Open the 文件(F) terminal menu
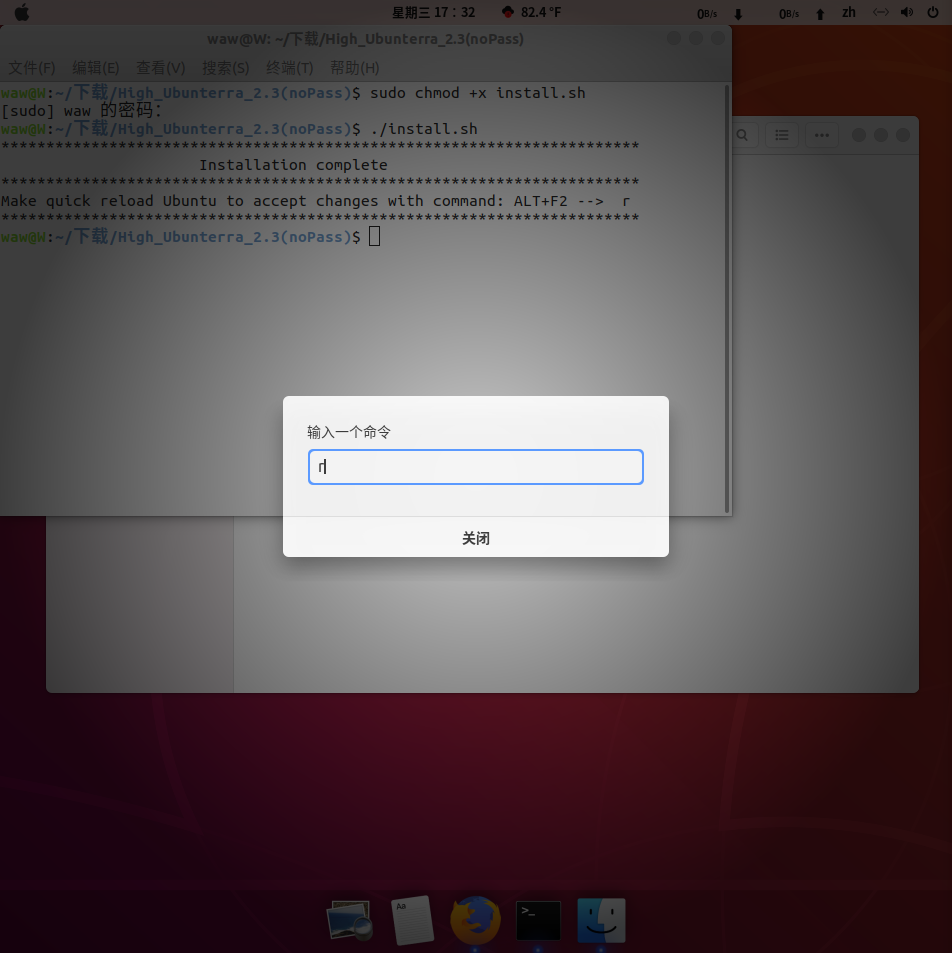This screenshot has height=953, width=952. (x=32, y=68)
